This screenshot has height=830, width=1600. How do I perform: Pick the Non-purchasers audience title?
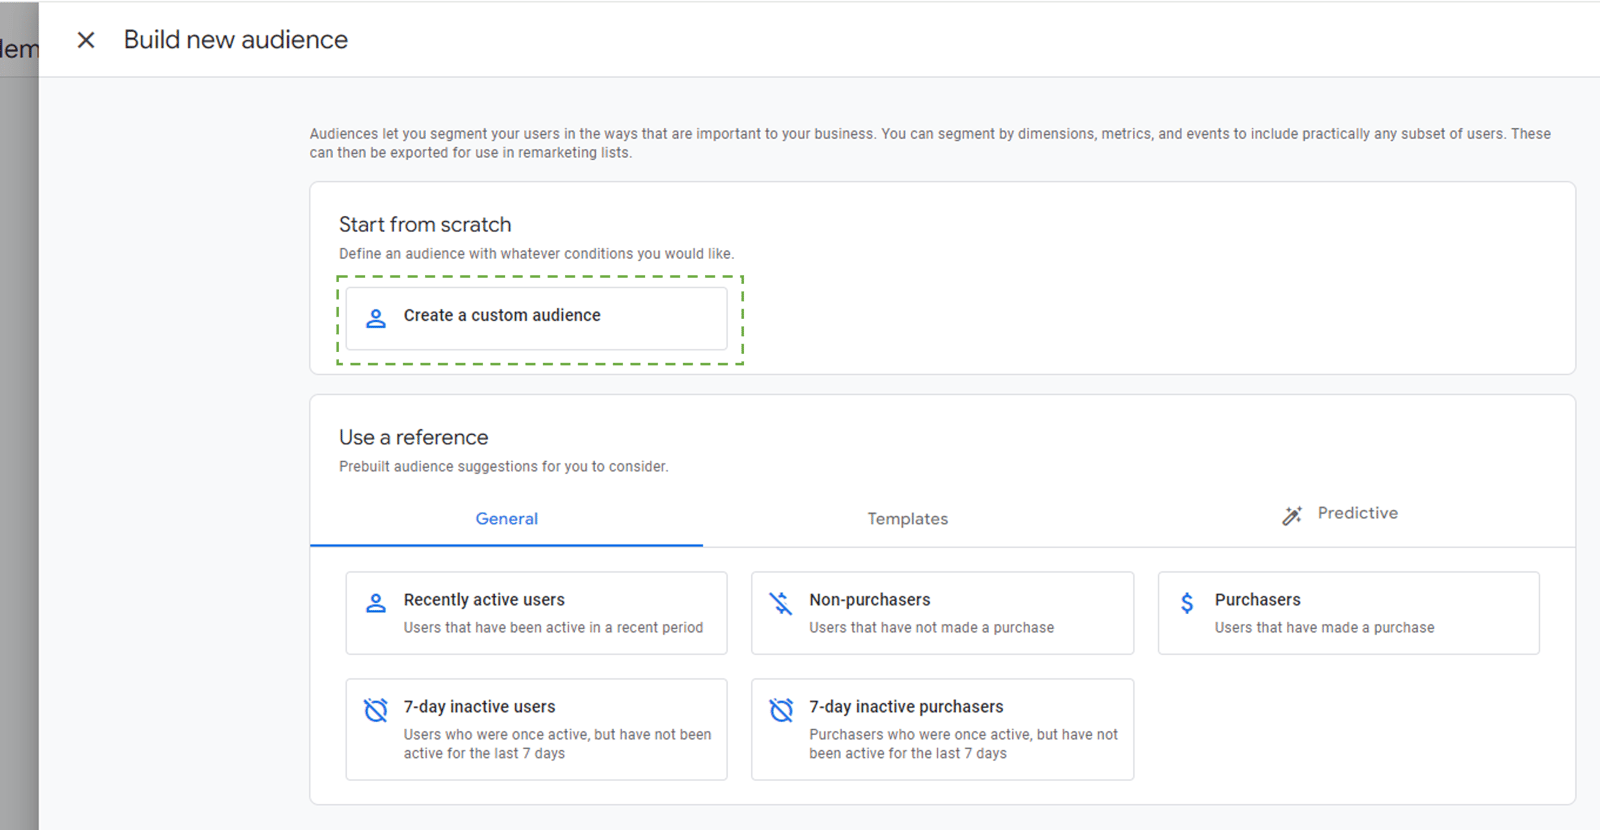point(869,600)
